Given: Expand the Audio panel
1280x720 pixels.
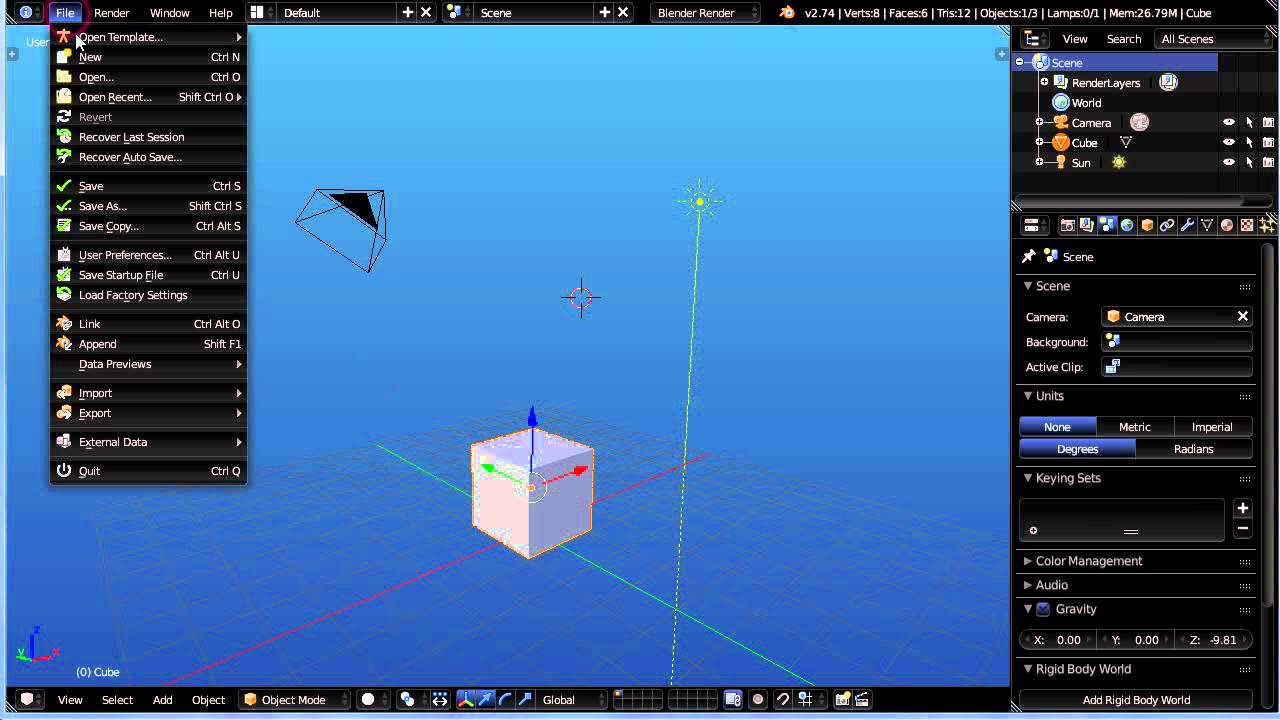Looking at the screenshot, I should tap(1052, 585).
